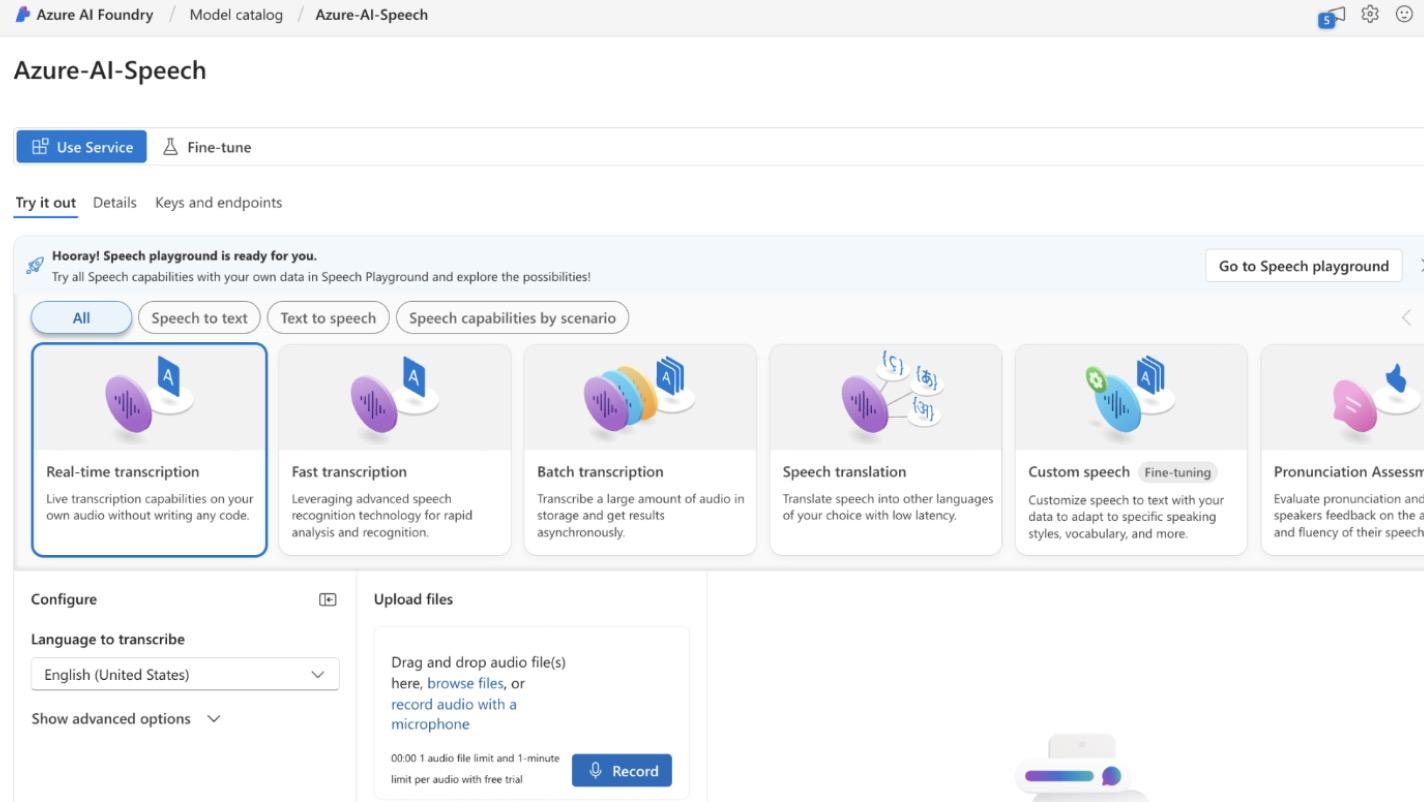Select the Custom speech fine-tuning card
The image size is (1424, 802).
click(x=1130, y=448)
